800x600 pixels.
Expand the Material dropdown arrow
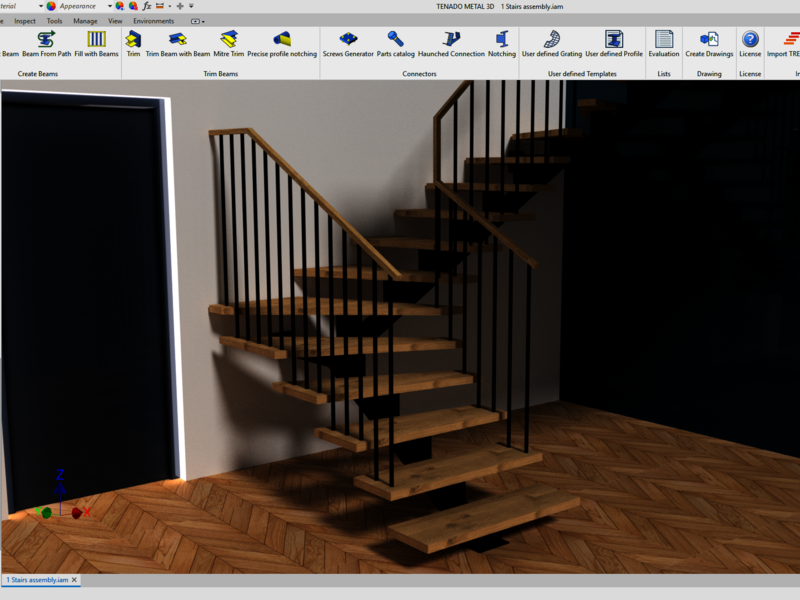click(41, 6)
